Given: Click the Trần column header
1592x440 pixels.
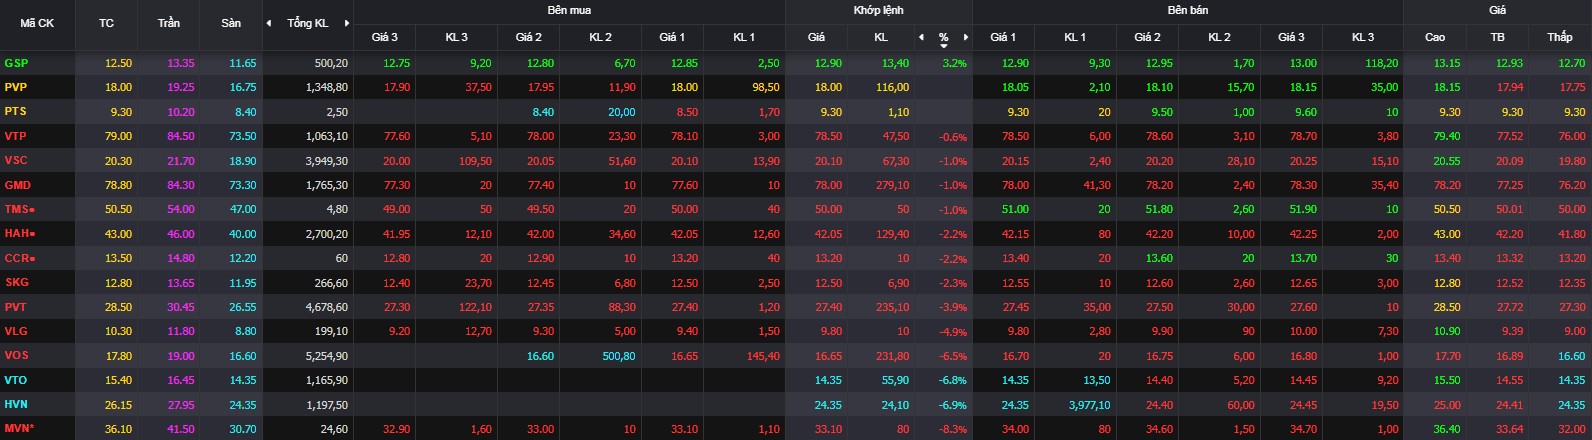Looking at the screenshot, I should coord(169,23).
